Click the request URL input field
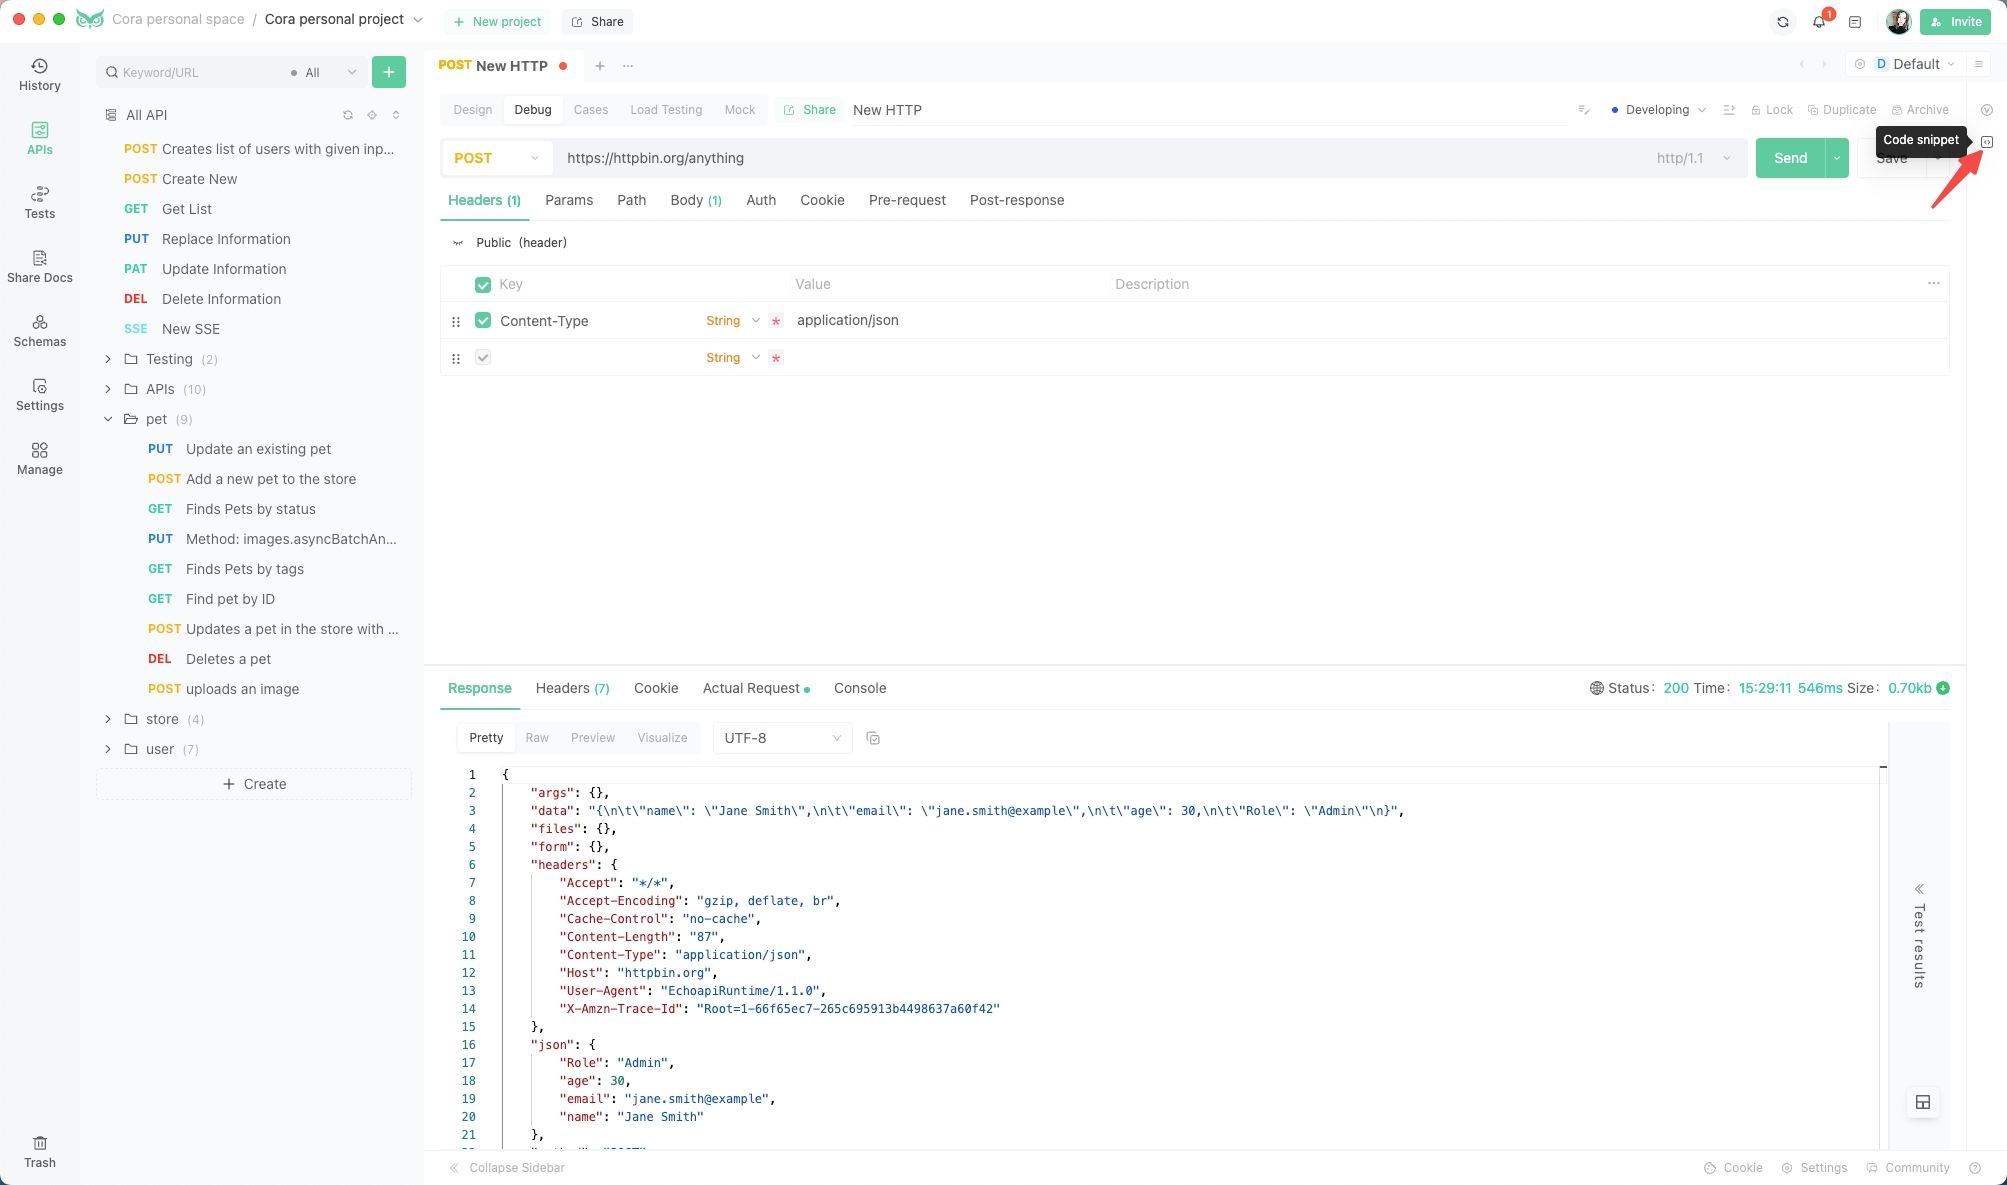Screen dimensions: 2007x1185 pyautogui.click(x=1100, y=158)
